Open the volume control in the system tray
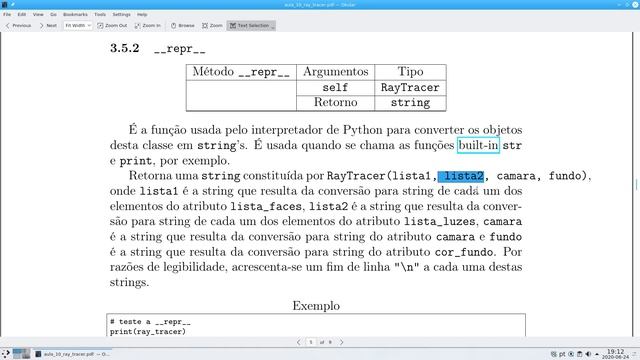Viewport: 640px width, 360px height. [588, 354]
